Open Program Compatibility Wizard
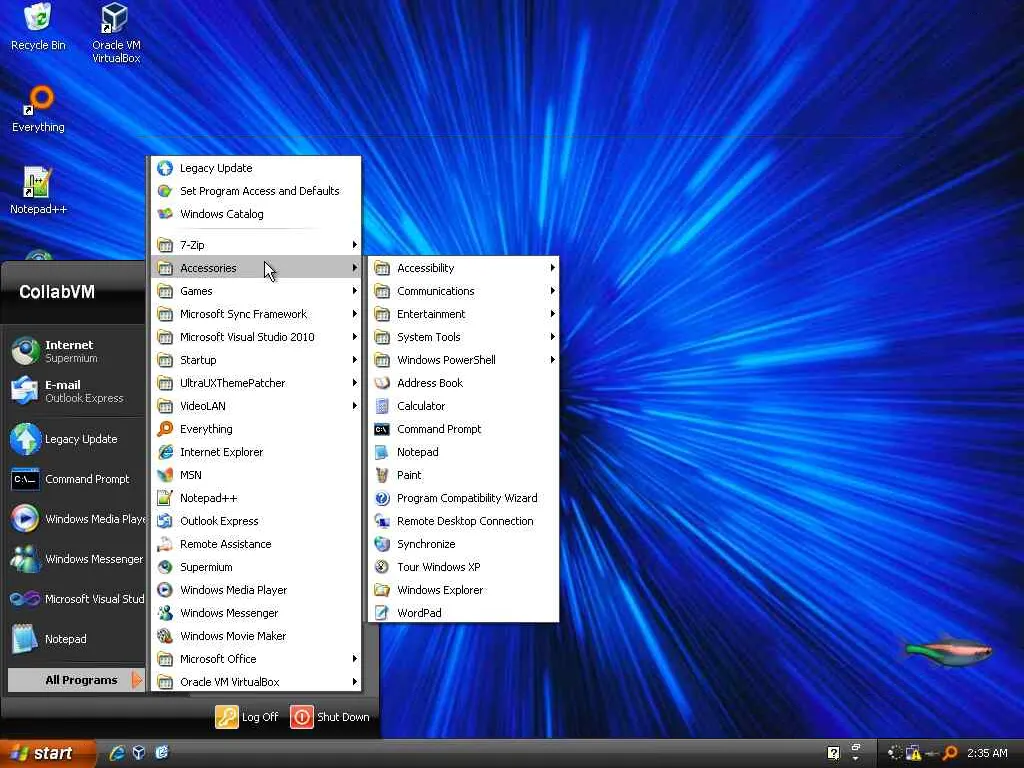This screenshot has width=1024, height=768. [463, 498]
